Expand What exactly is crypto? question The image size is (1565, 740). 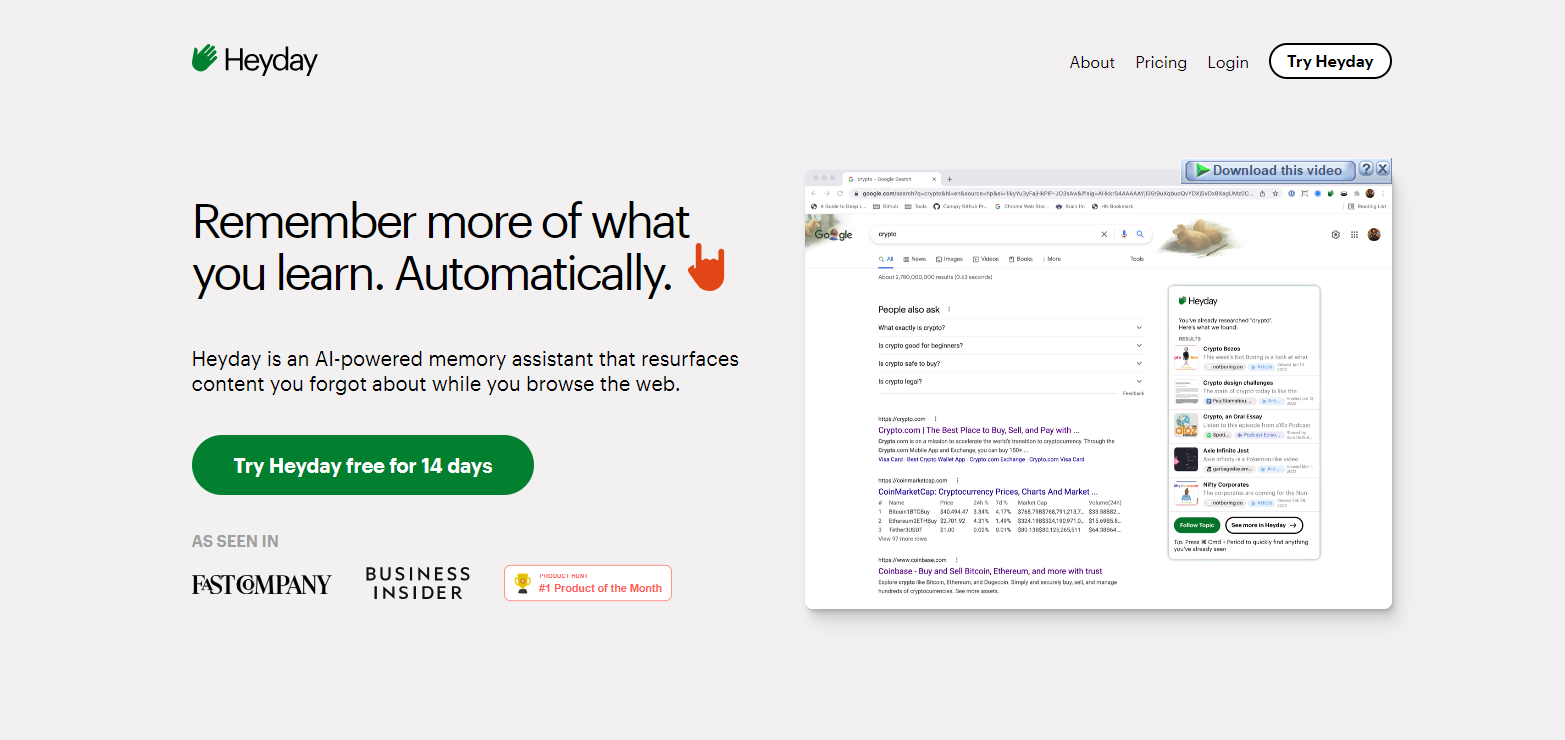click(1010, 328)
